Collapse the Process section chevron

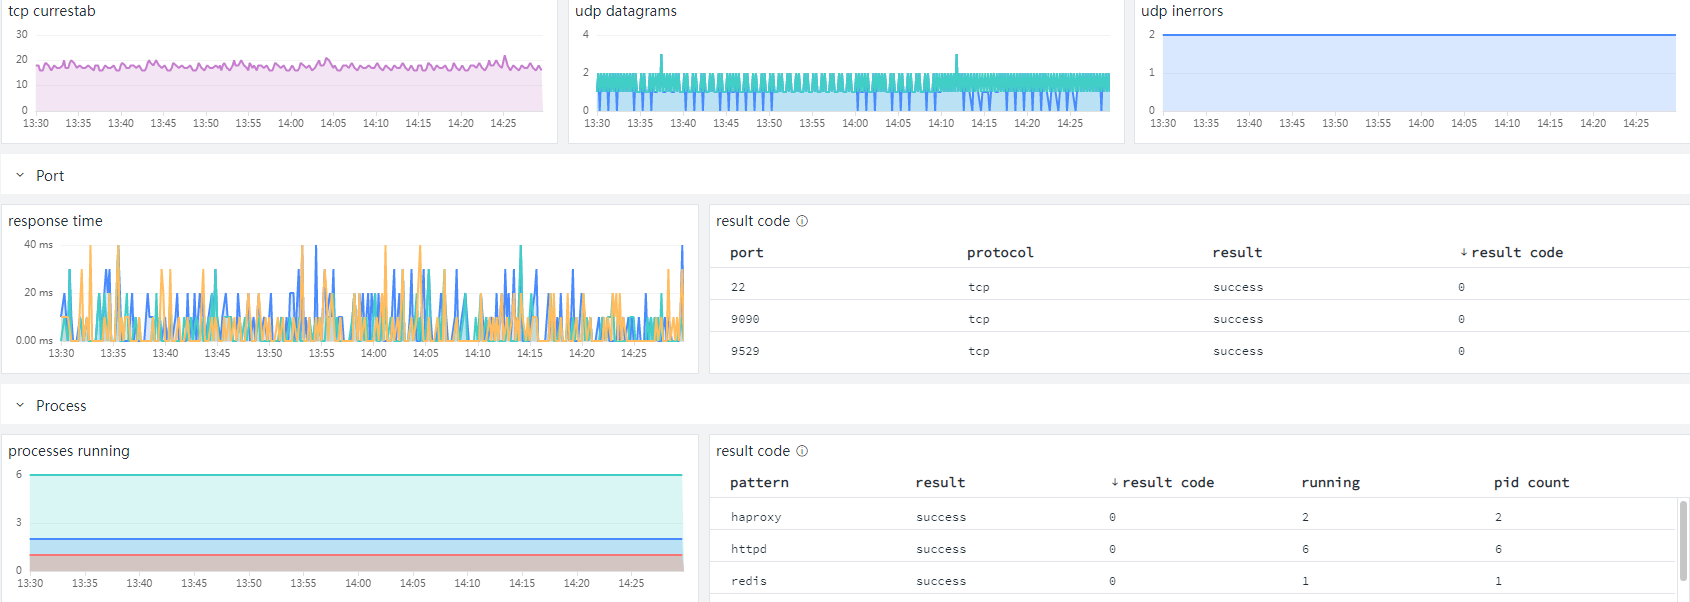[20, 405]
